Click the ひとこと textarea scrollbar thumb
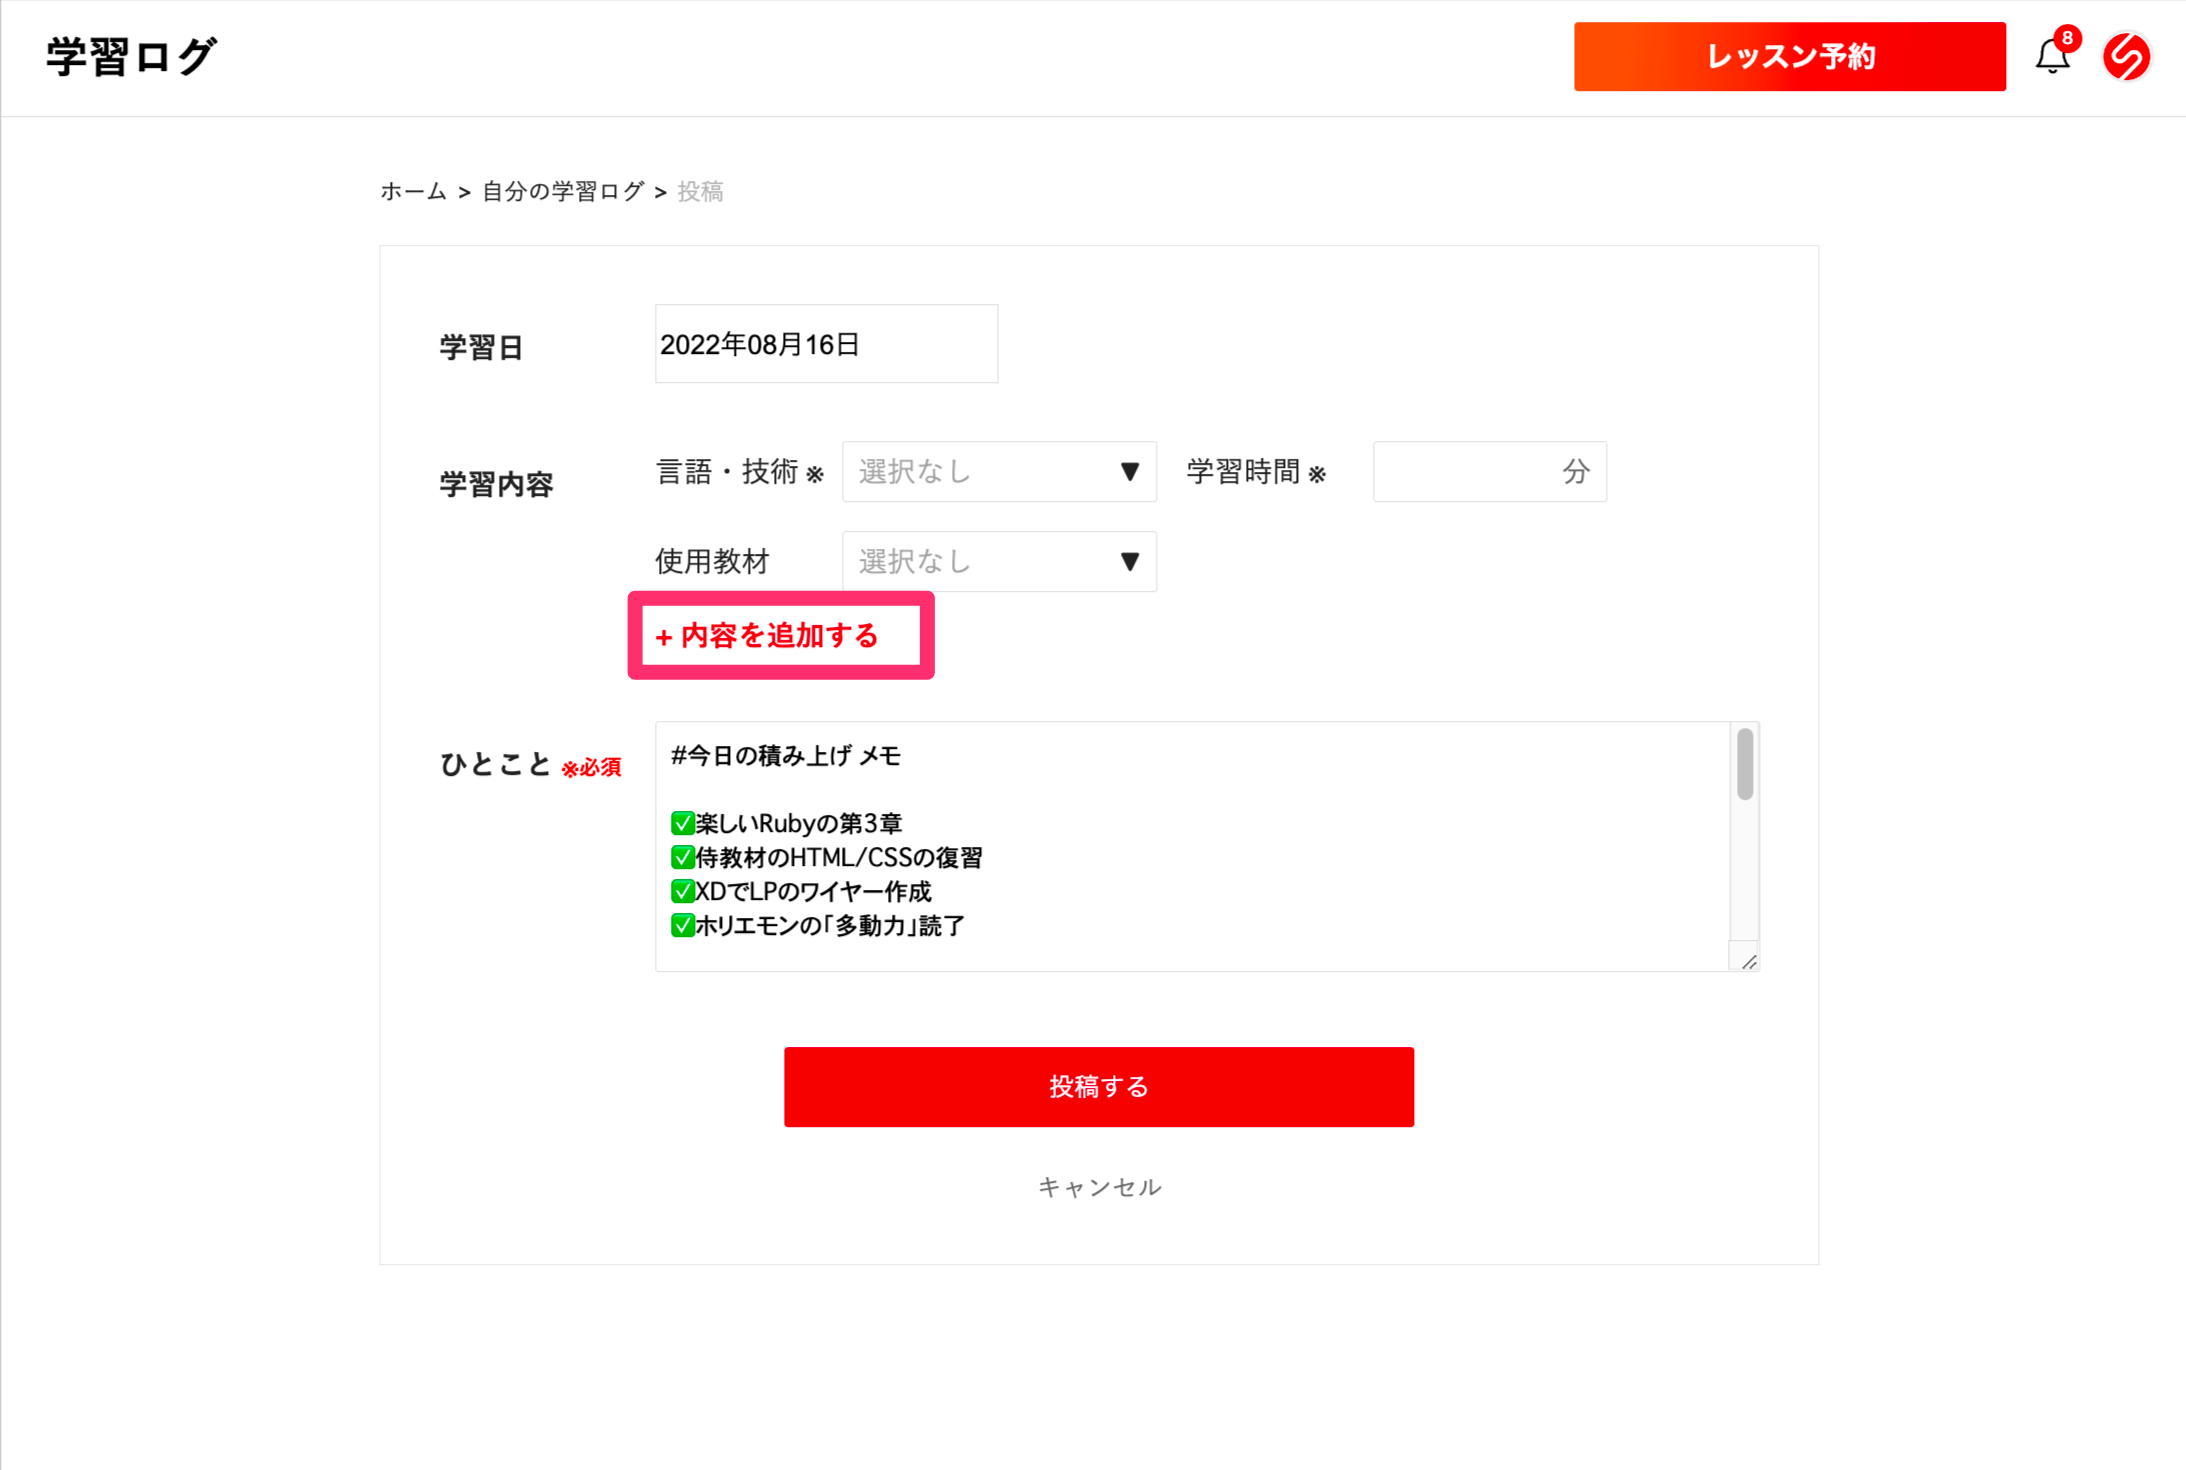 pos(1745,765)
